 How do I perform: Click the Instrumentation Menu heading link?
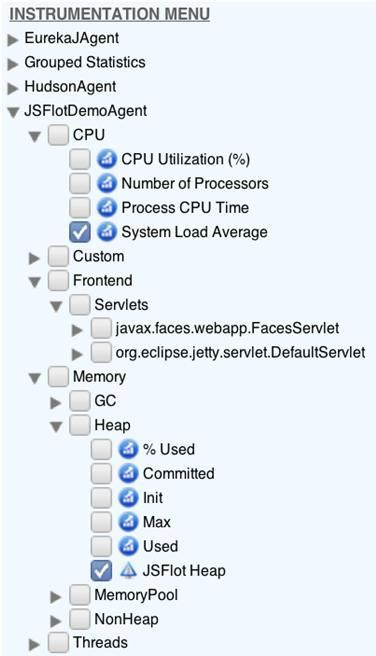110,14
